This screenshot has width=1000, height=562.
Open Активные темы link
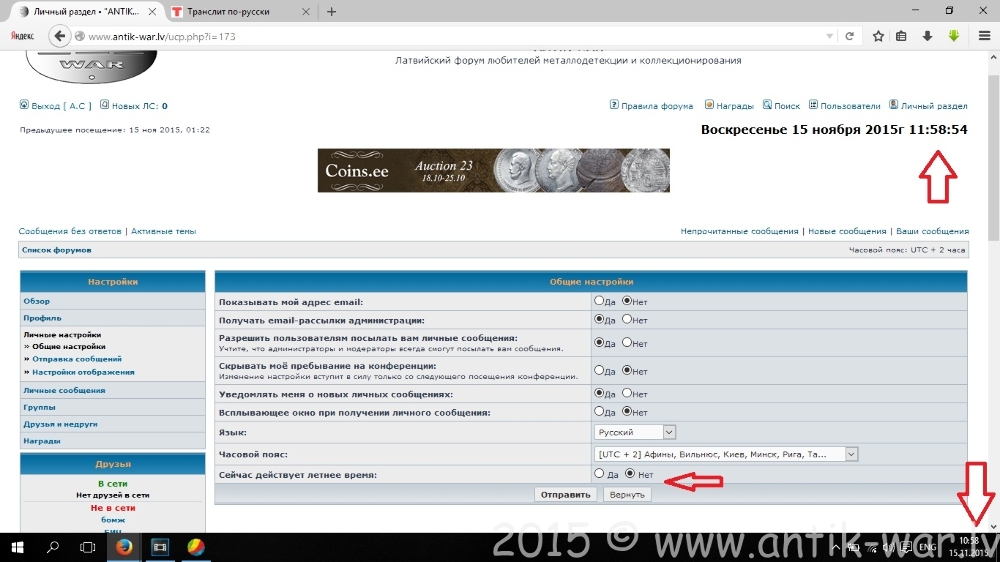(x=164, y=231)
